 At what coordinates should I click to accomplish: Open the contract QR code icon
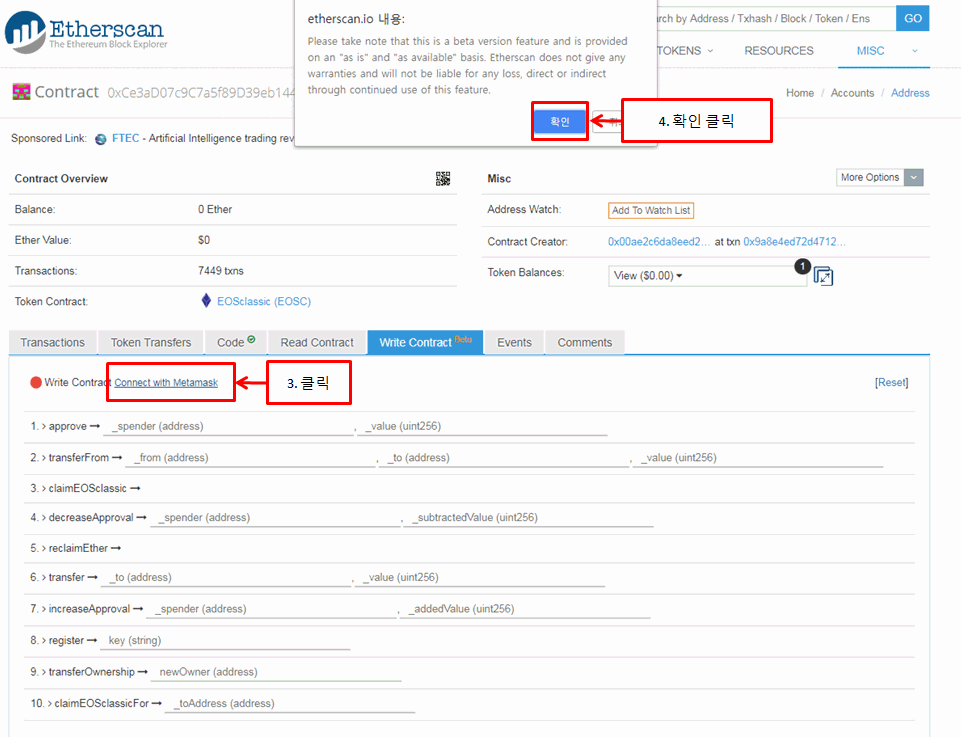[443, 178]
